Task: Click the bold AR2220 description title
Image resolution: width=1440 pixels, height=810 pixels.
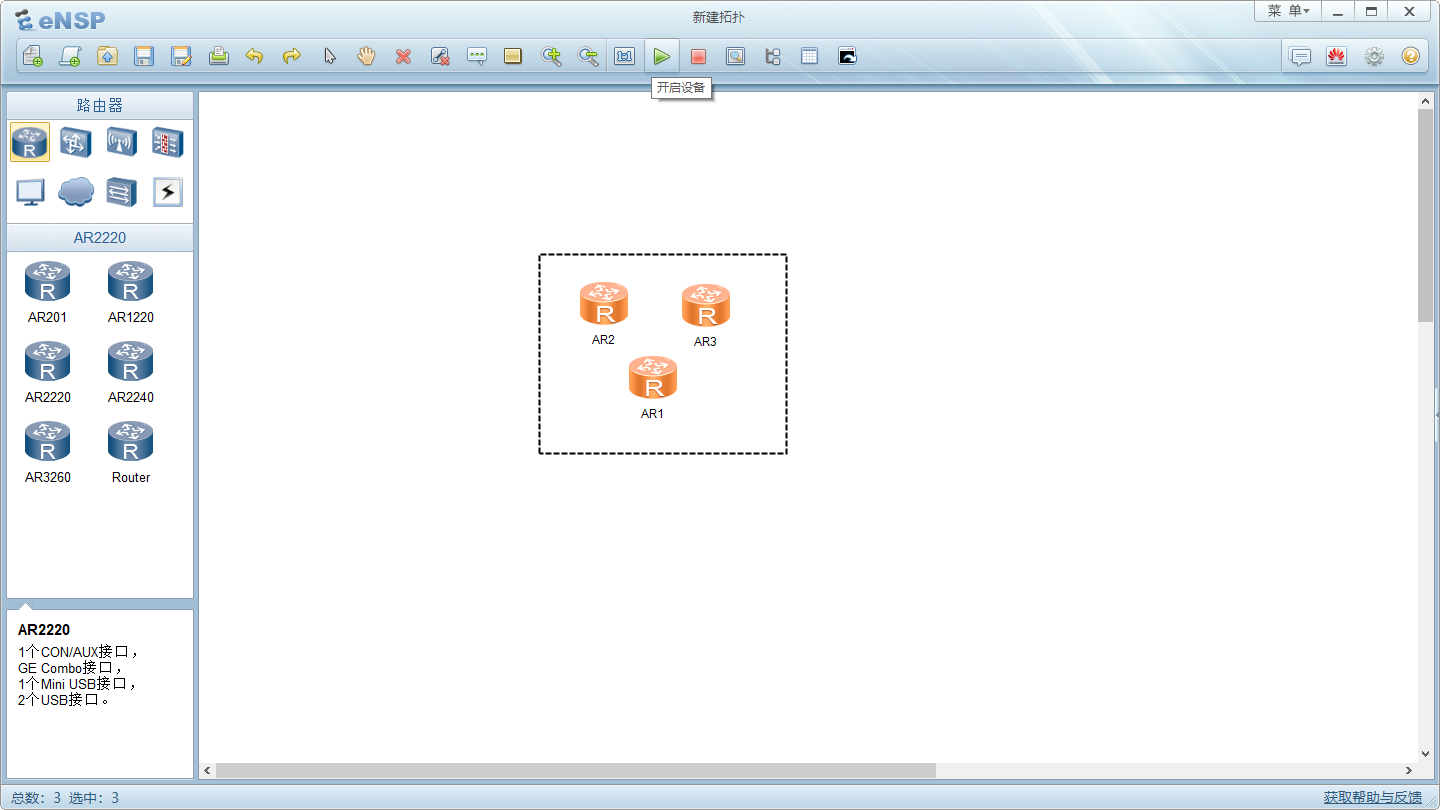Action: (44, 630)
